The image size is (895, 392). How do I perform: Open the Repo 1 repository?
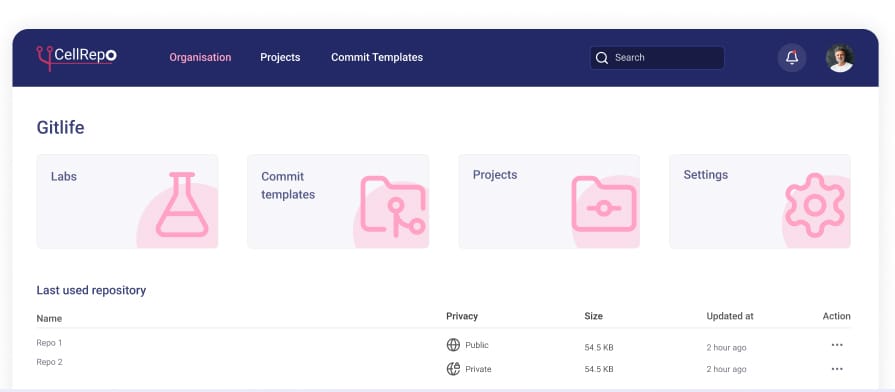(x=50, y=343)
